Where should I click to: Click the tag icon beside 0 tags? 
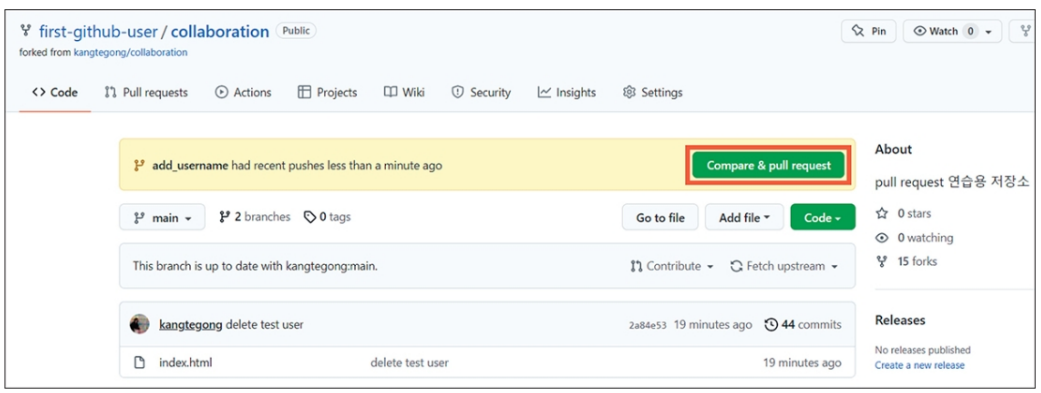(309, 217)
